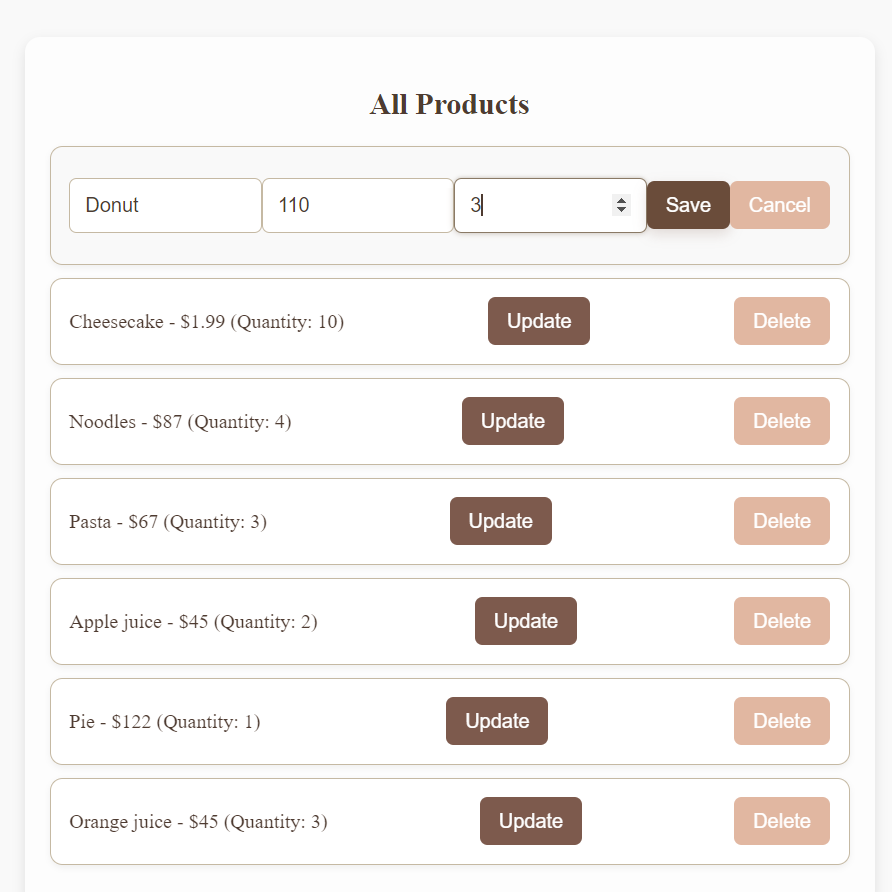Update the Pasta product
Image resolution: width=892 pixels, height=892 pixels.
(x=500, y=521)
